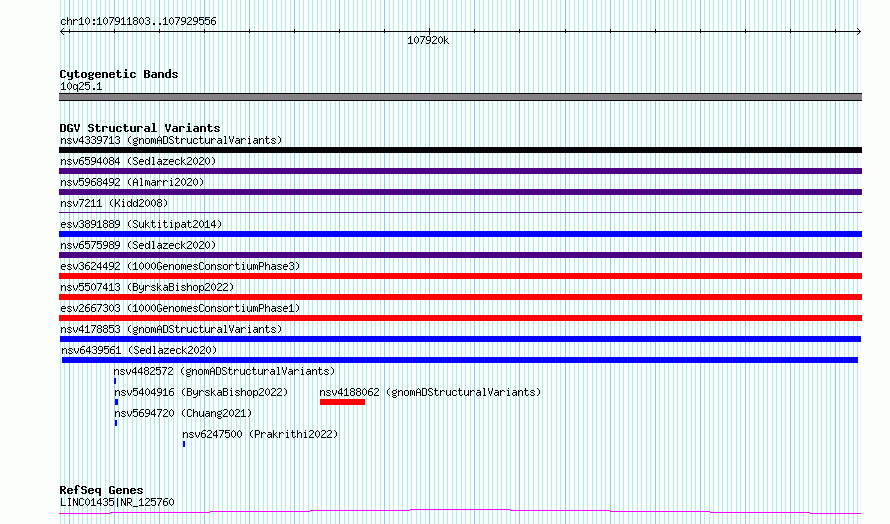This screenshot has width=890, height=524.
Task: Click the thin purple line of nsv7211
Action: pyautogui.click(x=460, y=212)
